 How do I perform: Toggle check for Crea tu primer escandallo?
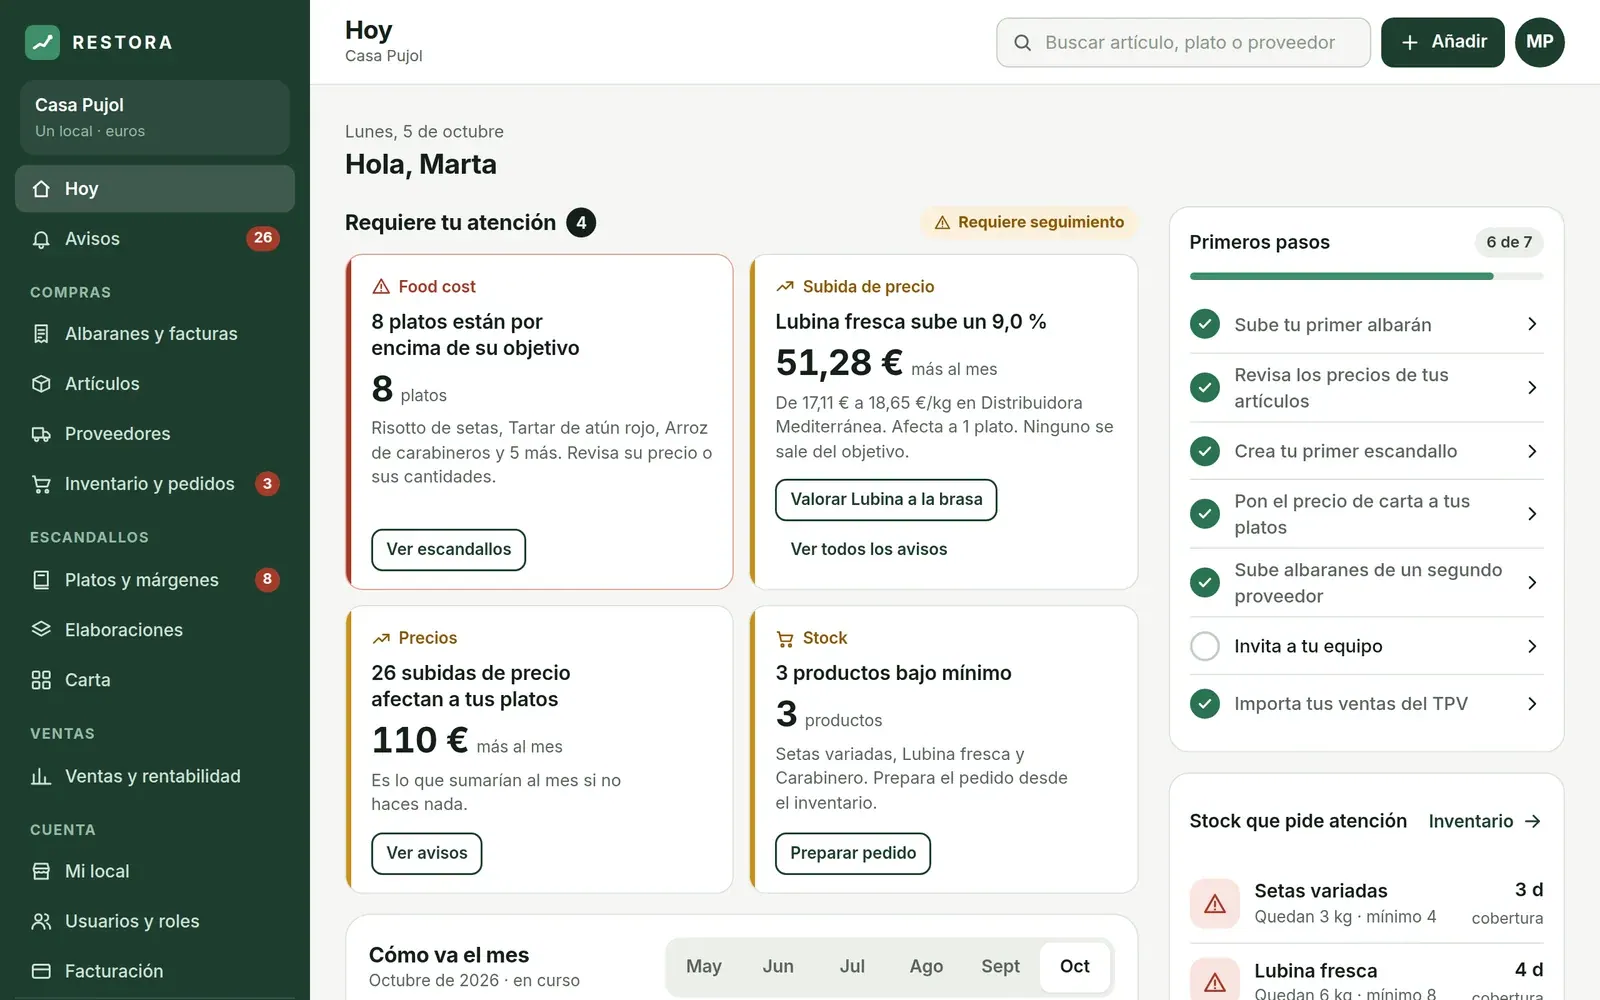coord(1205,451)
